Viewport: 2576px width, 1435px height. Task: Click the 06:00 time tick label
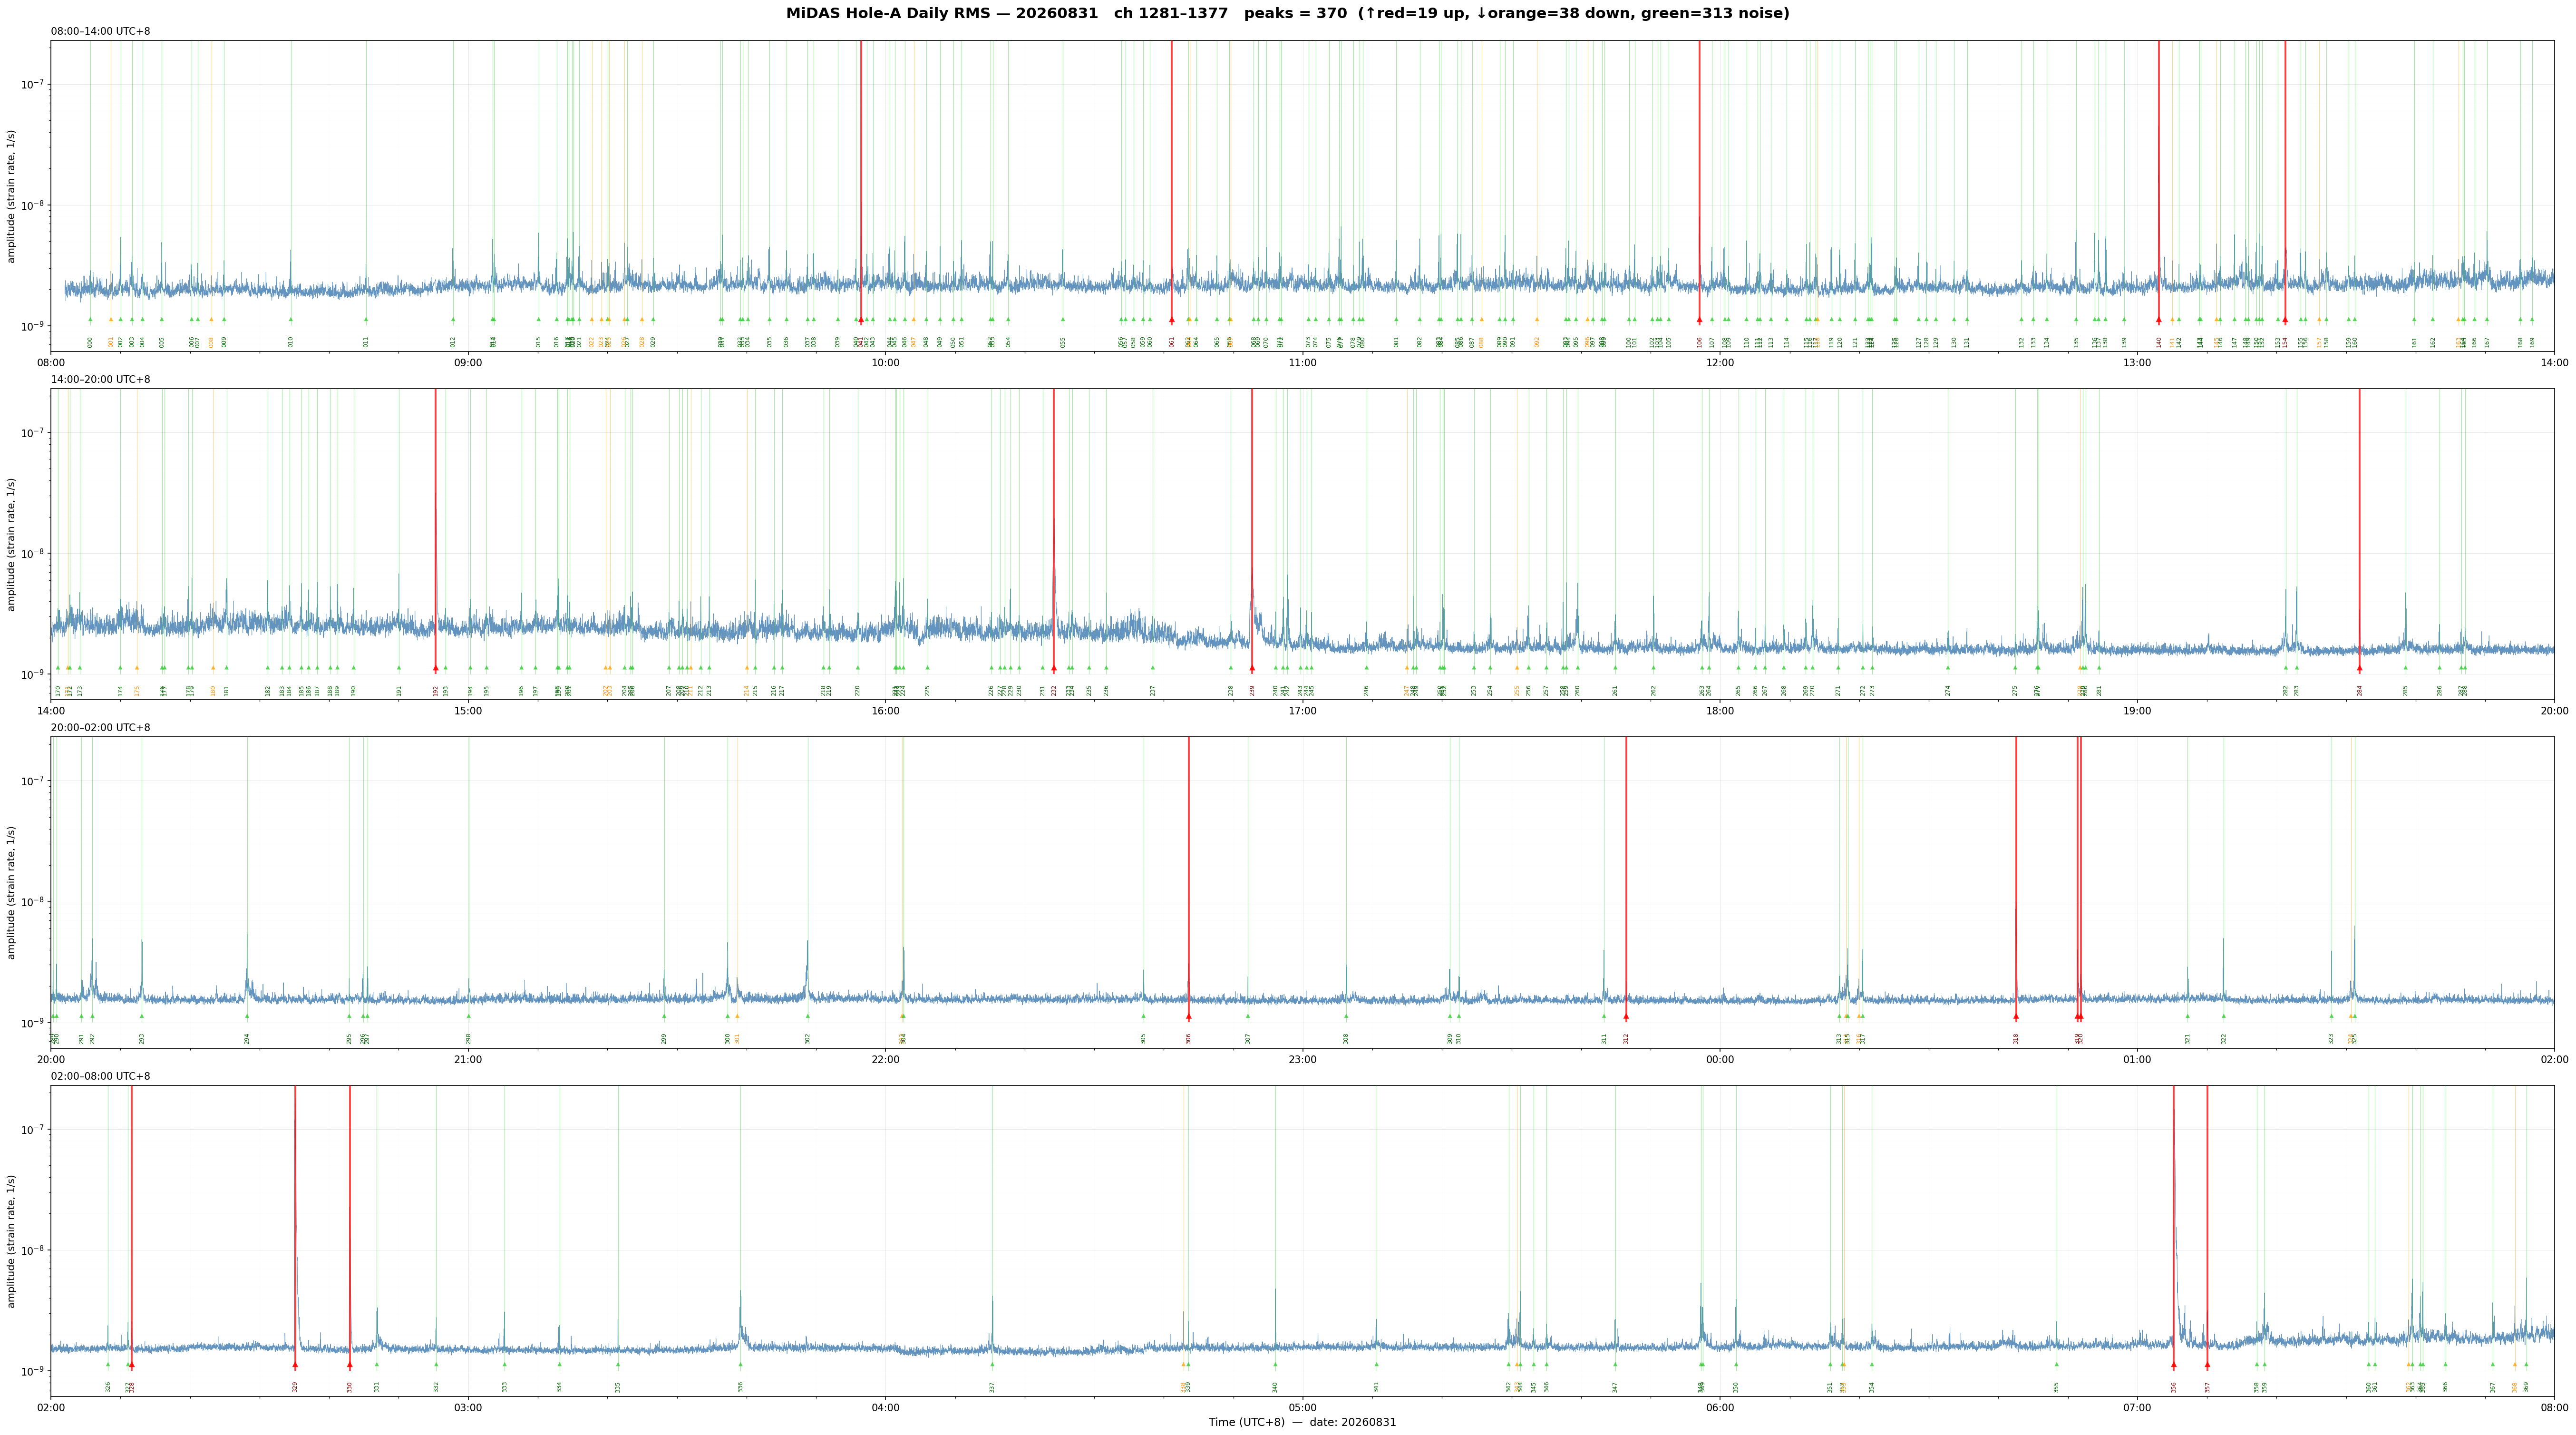pyautogui.click(x=1720, y=1408)
